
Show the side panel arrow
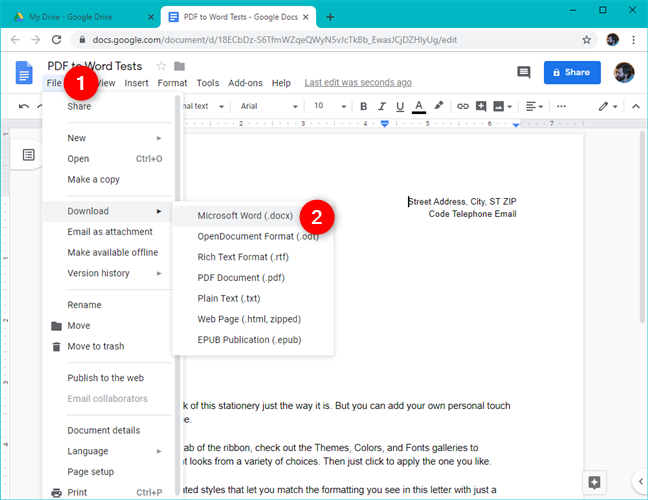click(641, 481)
